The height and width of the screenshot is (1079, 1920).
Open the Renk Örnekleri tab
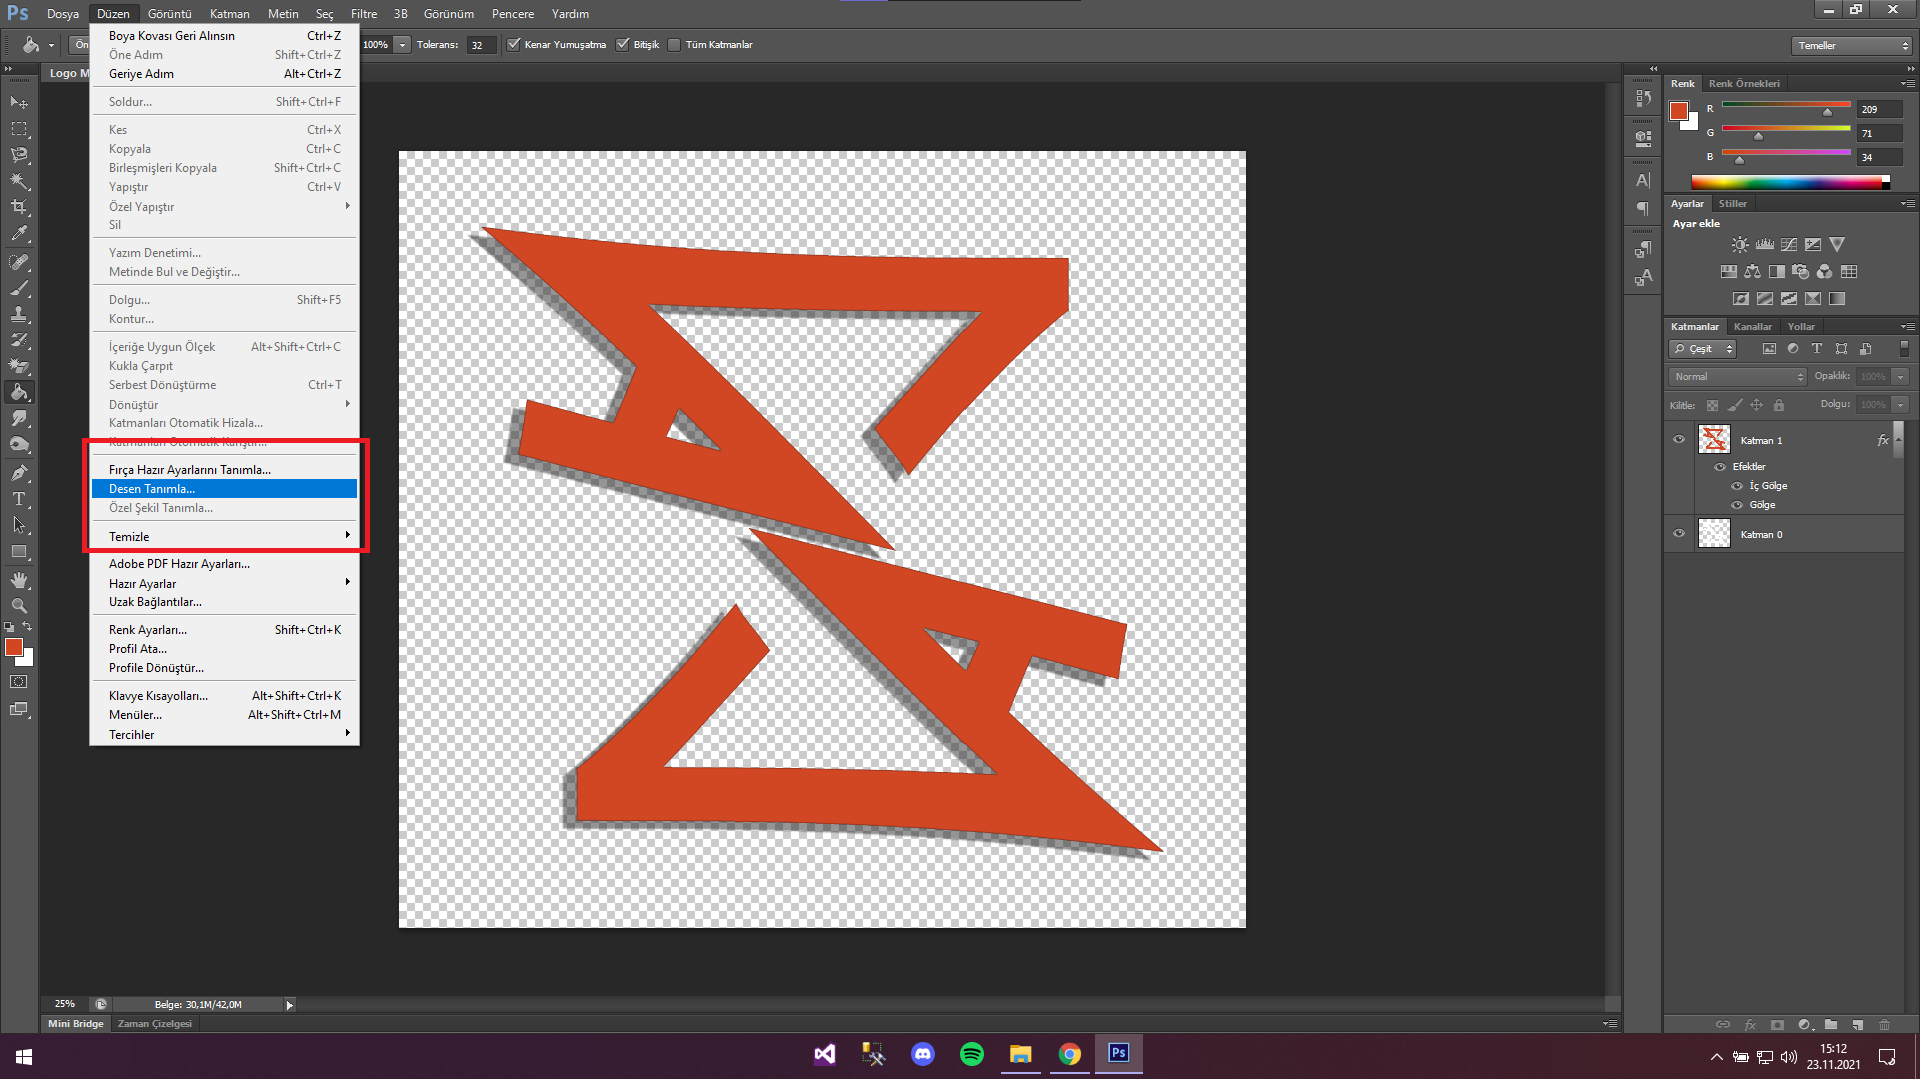point(1744,84)
